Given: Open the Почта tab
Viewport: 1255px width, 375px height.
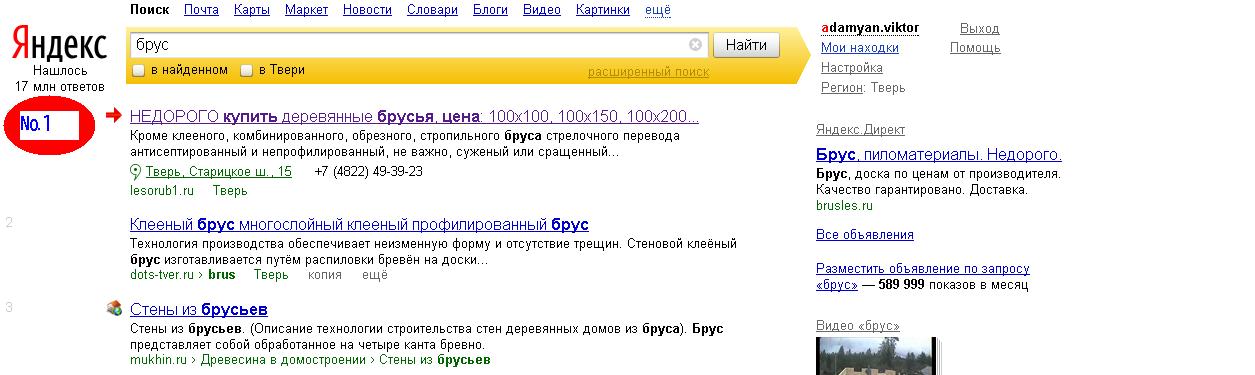Looking at the screenshot, I should coord(202,10).
